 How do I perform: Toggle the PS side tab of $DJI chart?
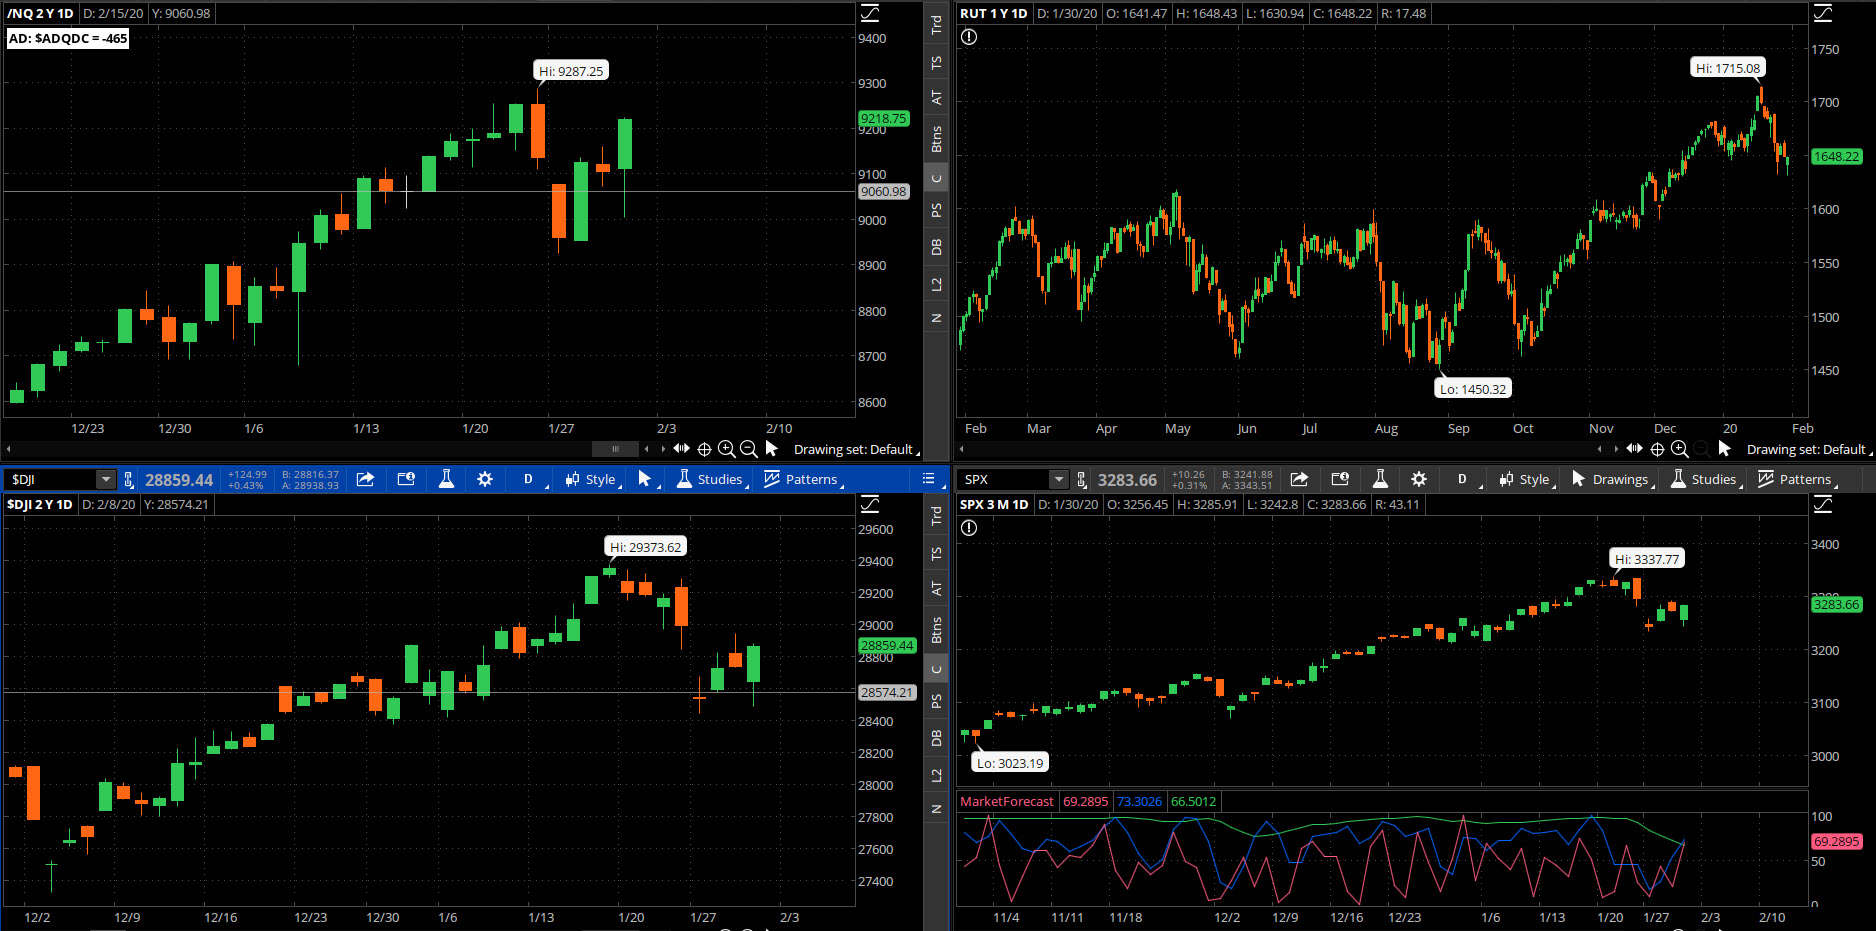(x=936, y=701)
